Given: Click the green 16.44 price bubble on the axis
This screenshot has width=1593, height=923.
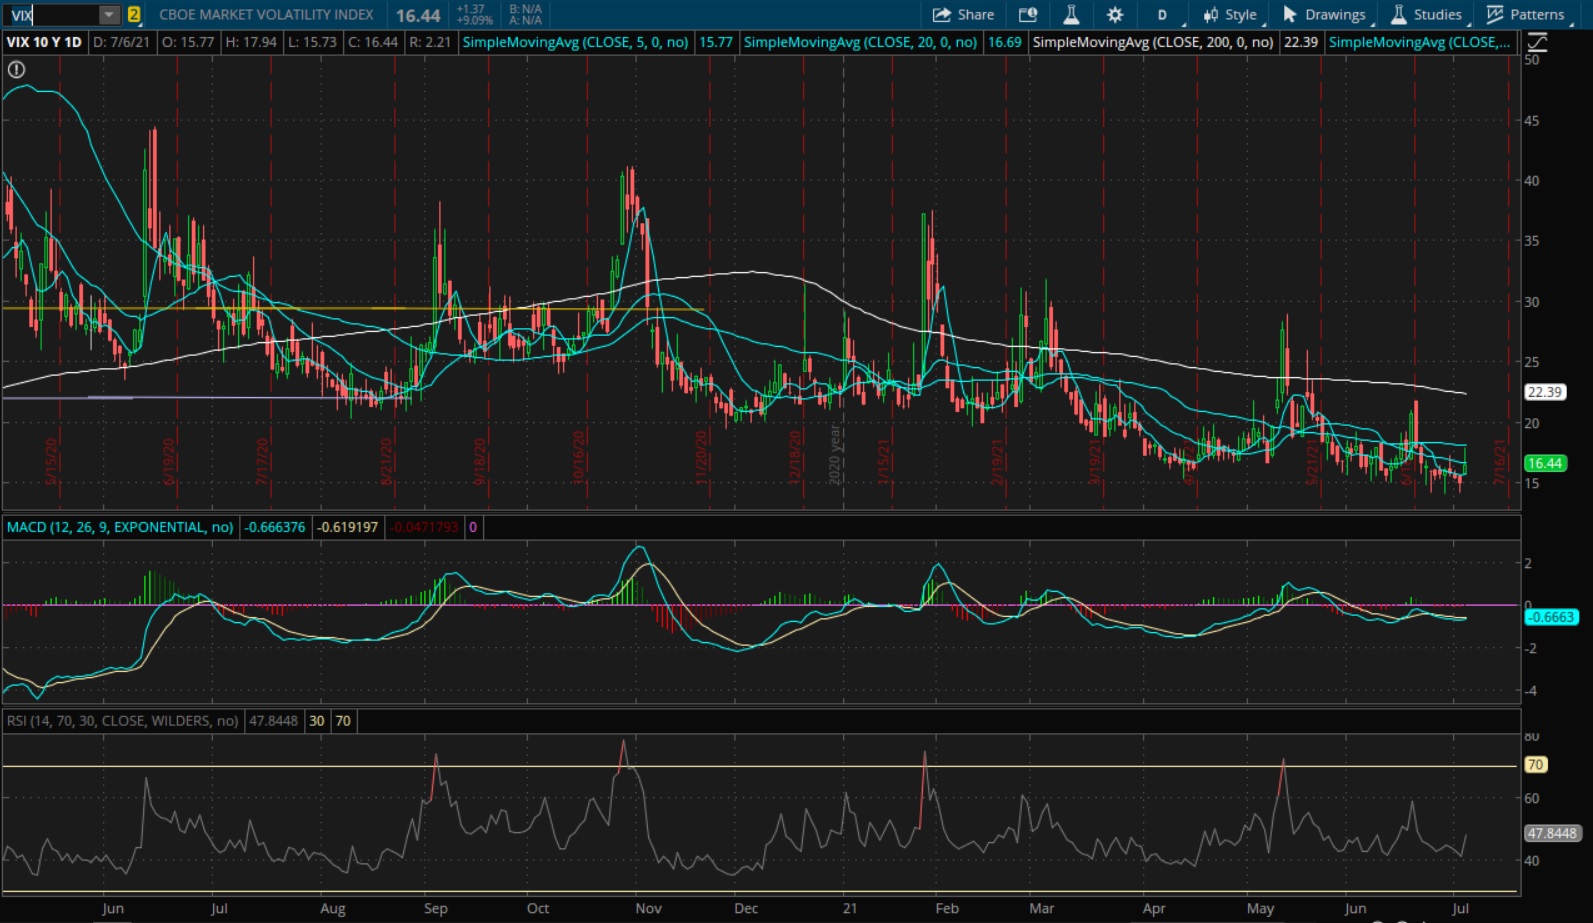Looking at the screenshot, I should coord(1544,463).
